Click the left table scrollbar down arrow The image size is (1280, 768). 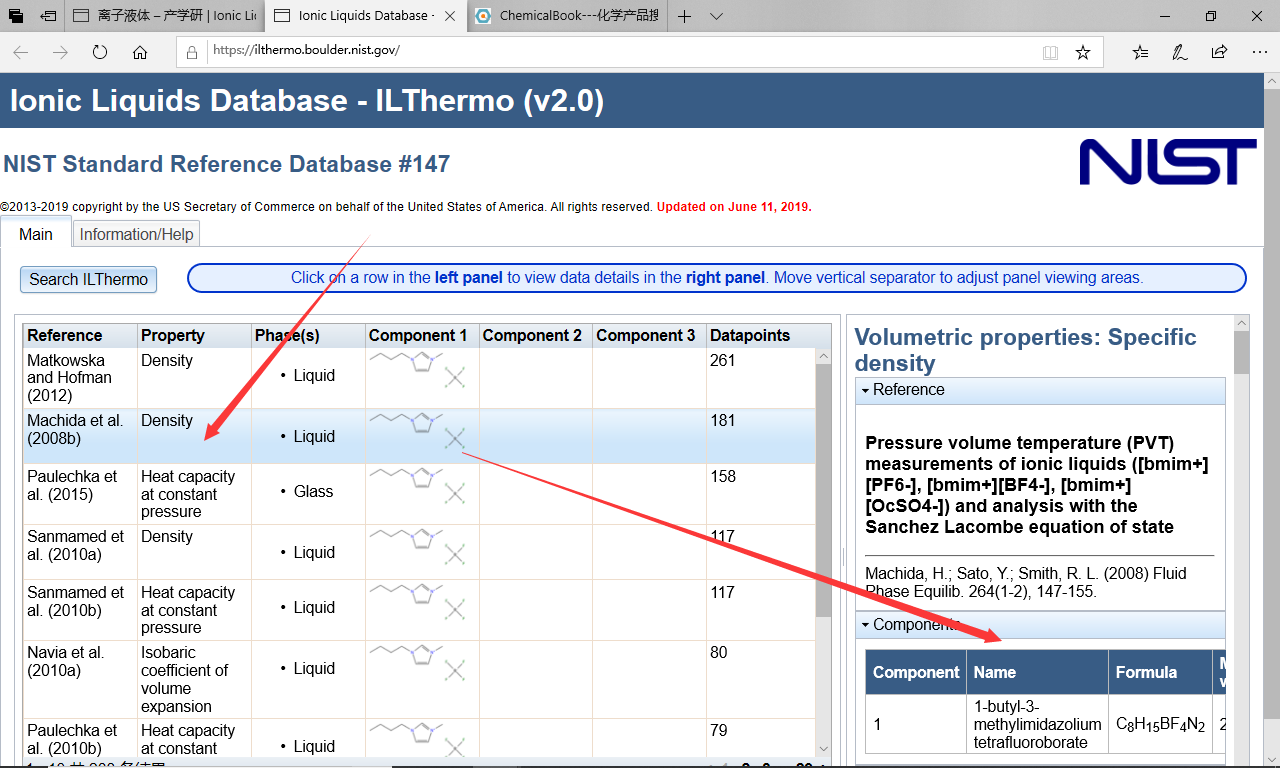pos(823,748)
